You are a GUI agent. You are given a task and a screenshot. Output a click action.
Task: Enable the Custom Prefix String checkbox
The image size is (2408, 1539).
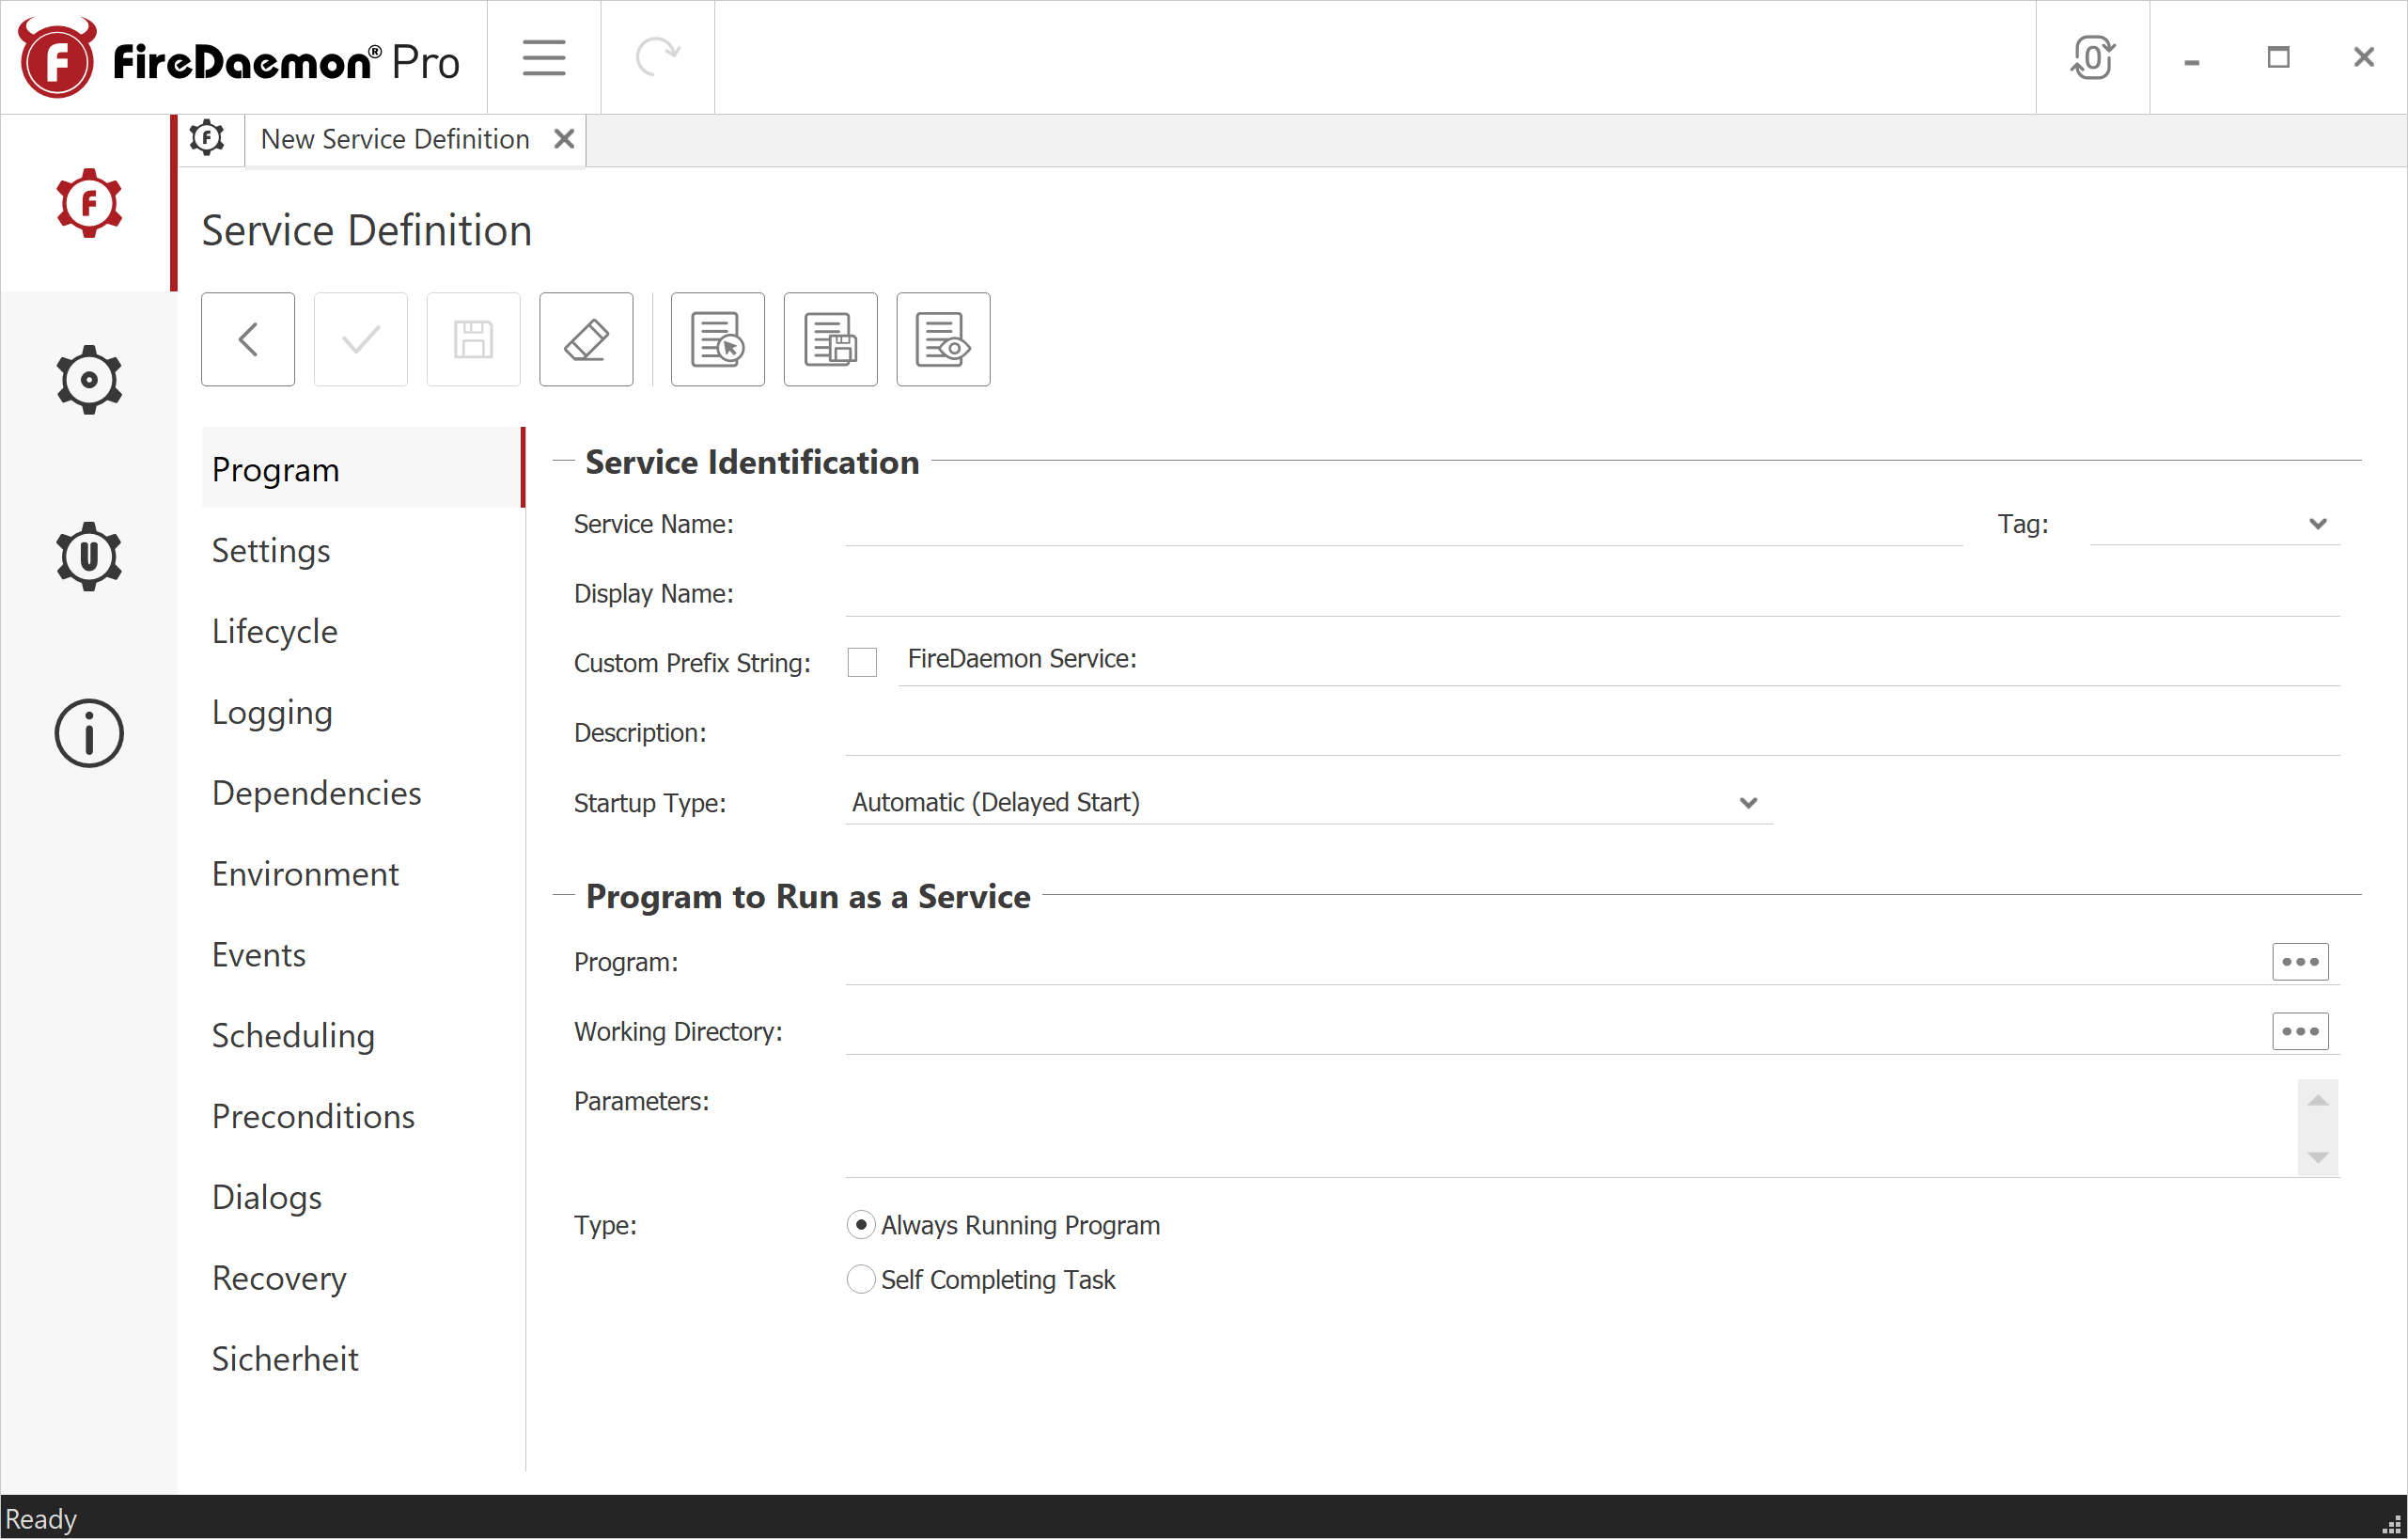point(862,661)
